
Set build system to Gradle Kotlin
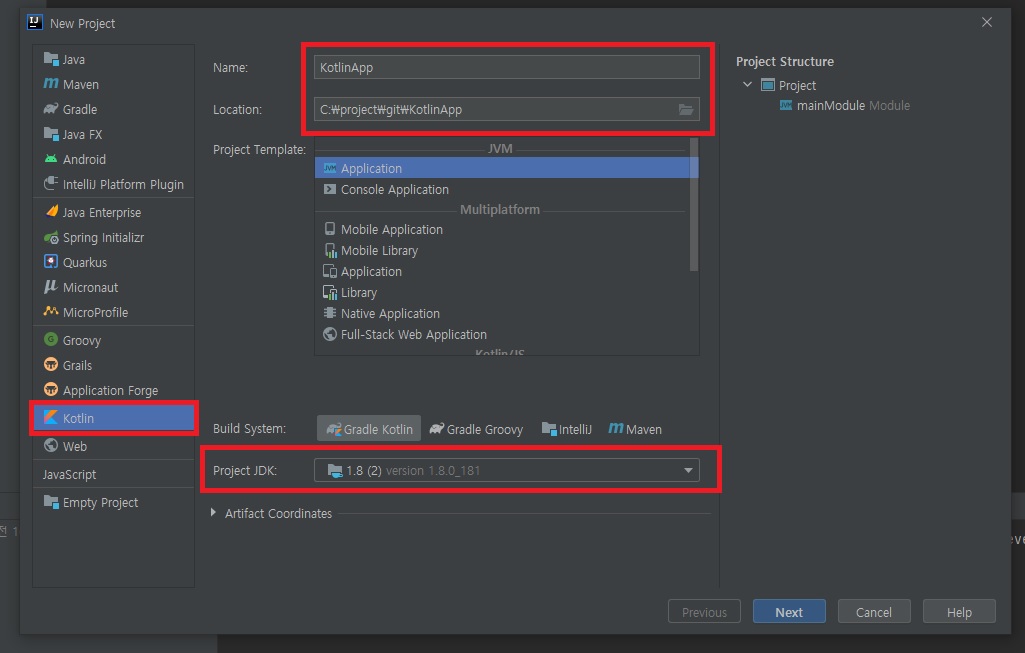369,429
